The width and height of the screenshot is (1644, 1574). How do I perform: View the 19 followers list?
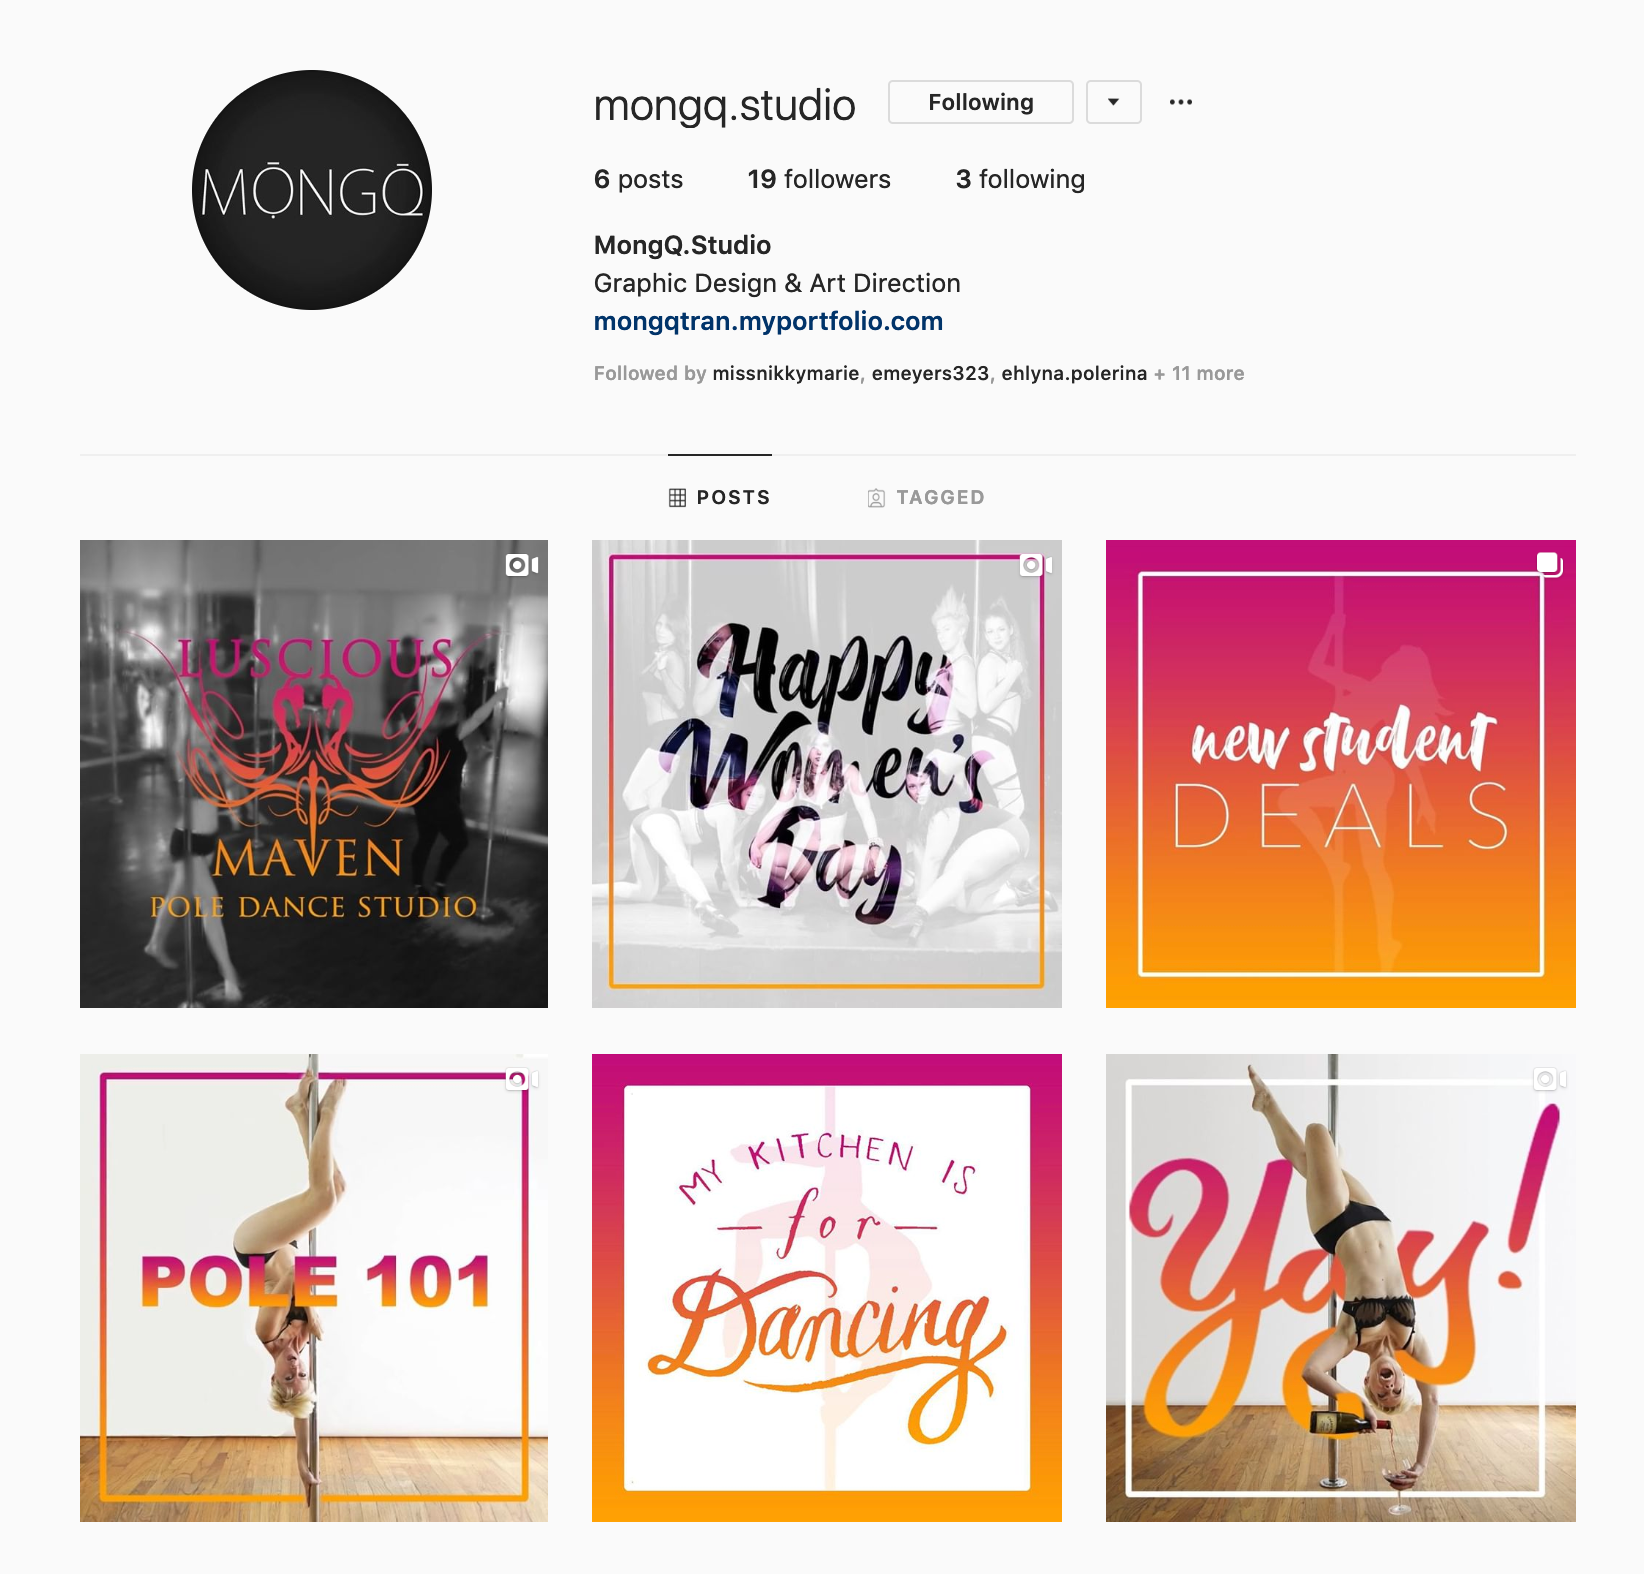819,179
